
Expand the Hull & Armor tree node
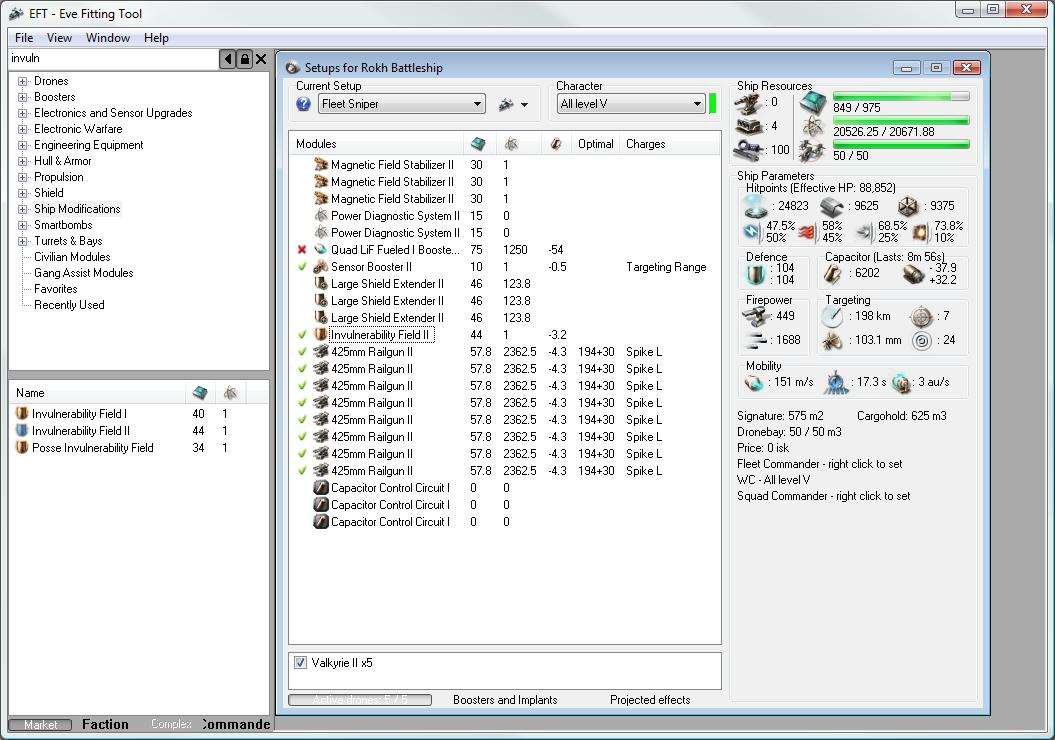pos(22,161)
